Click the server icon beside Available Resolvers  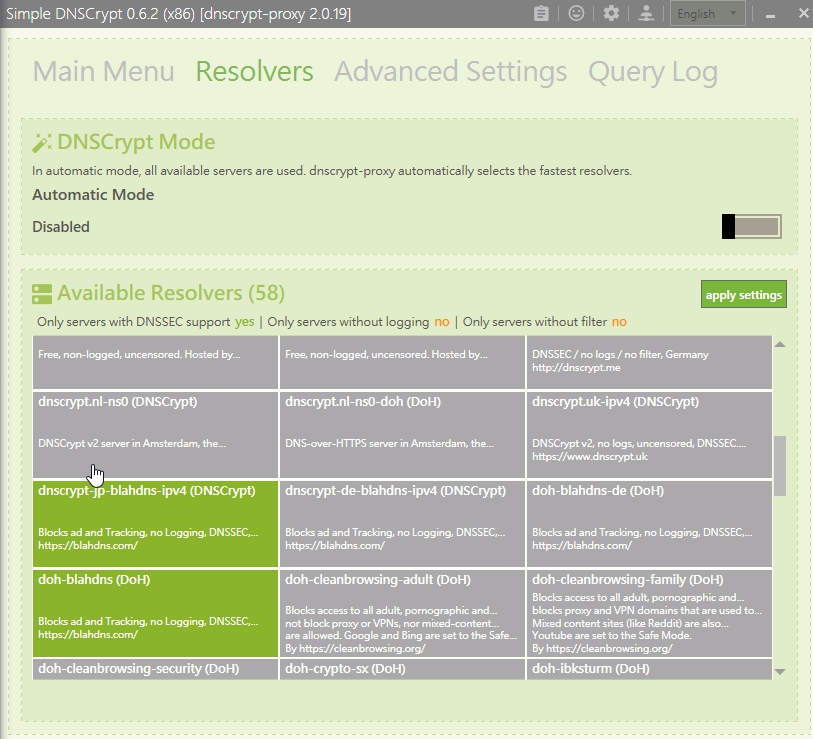click(x=42, y=294)
